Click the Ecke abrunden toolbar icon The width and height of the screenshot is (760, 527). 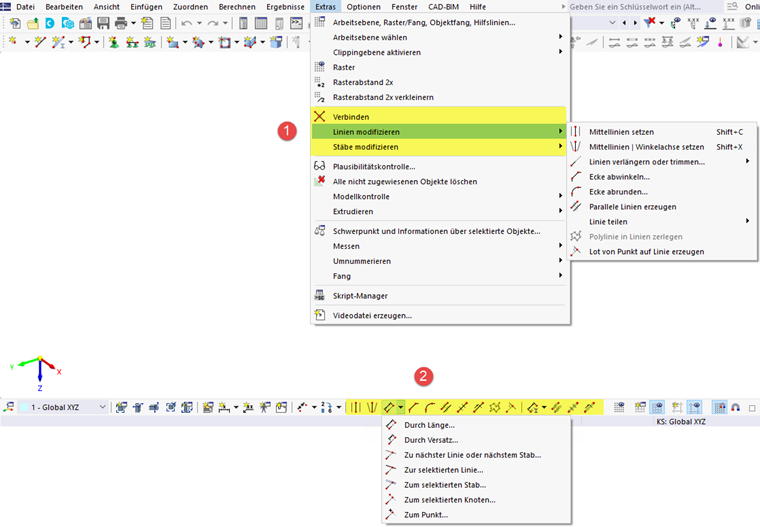click(429, 407)
